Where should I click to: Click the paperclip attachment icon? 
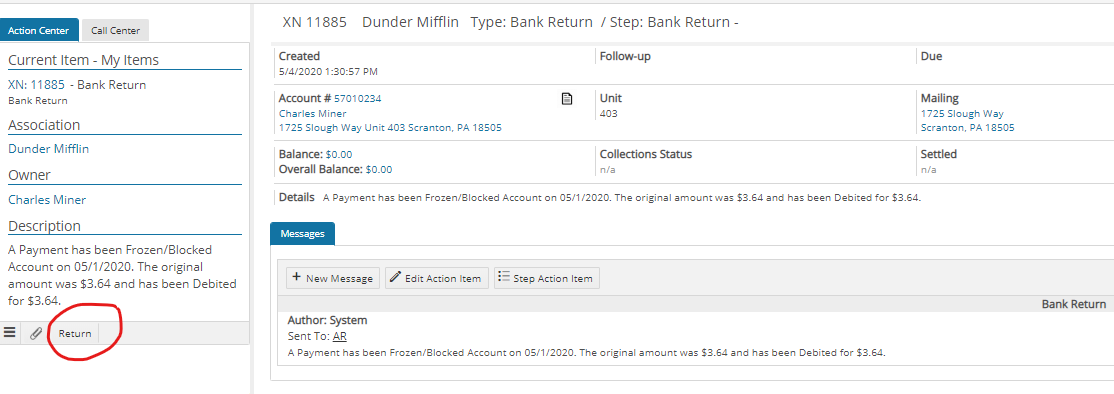click(36, 333)
